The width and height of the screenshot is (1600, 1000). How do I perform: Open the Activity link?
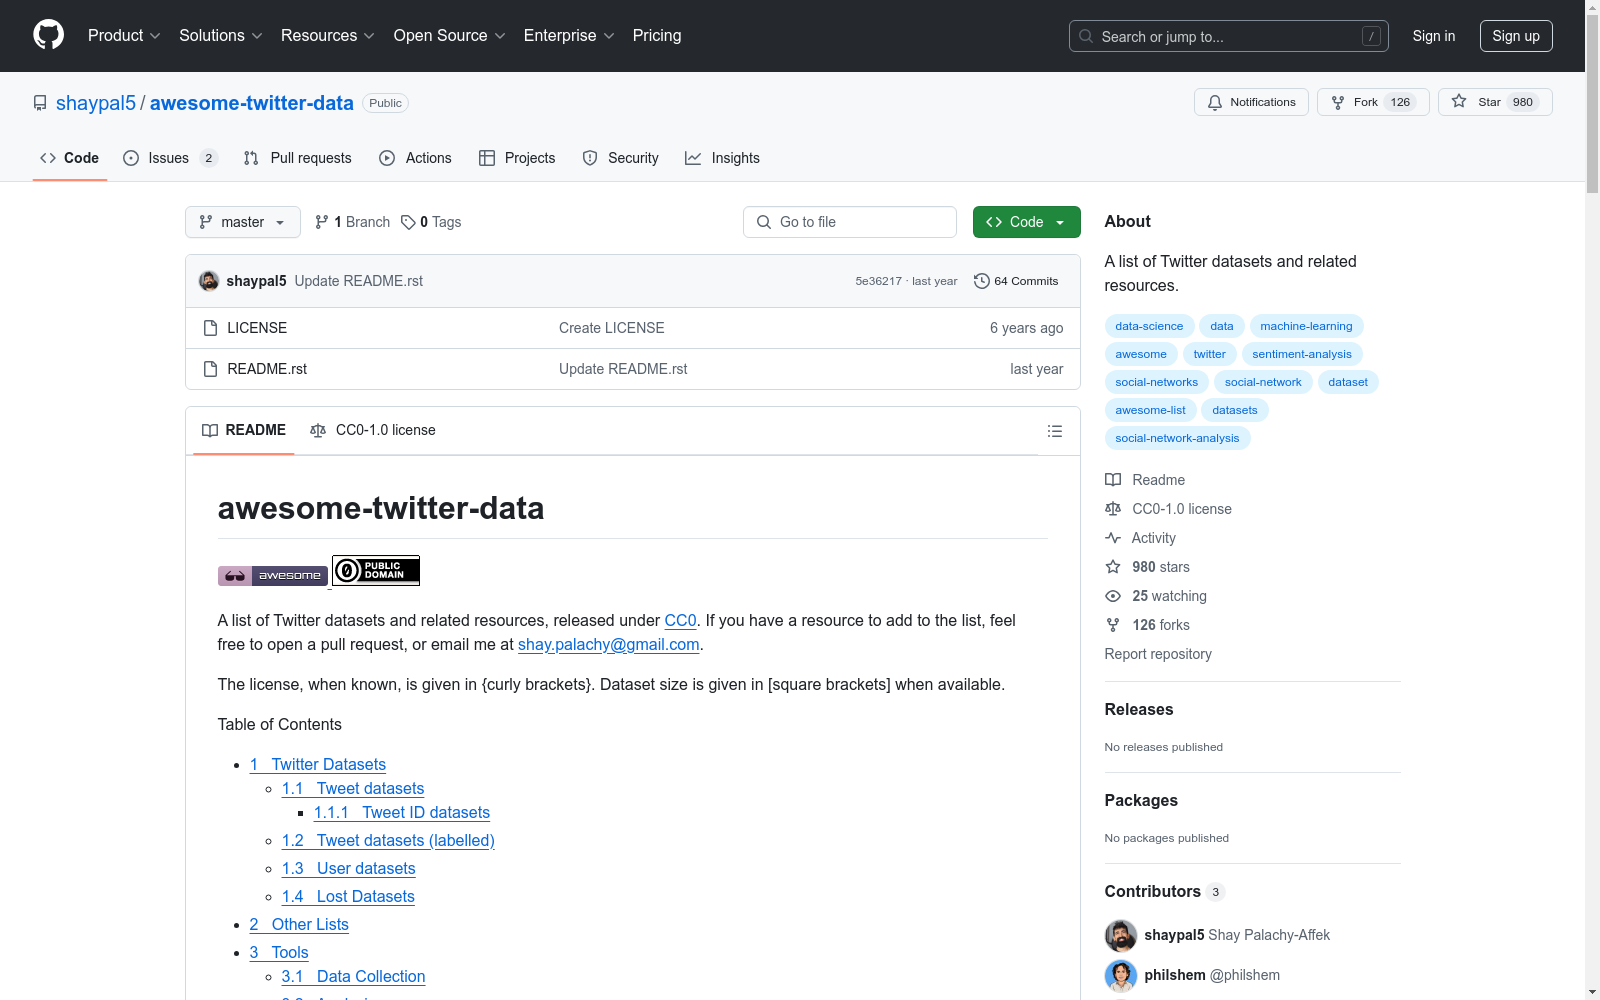pyautogui.click(x=1140, y=538)
